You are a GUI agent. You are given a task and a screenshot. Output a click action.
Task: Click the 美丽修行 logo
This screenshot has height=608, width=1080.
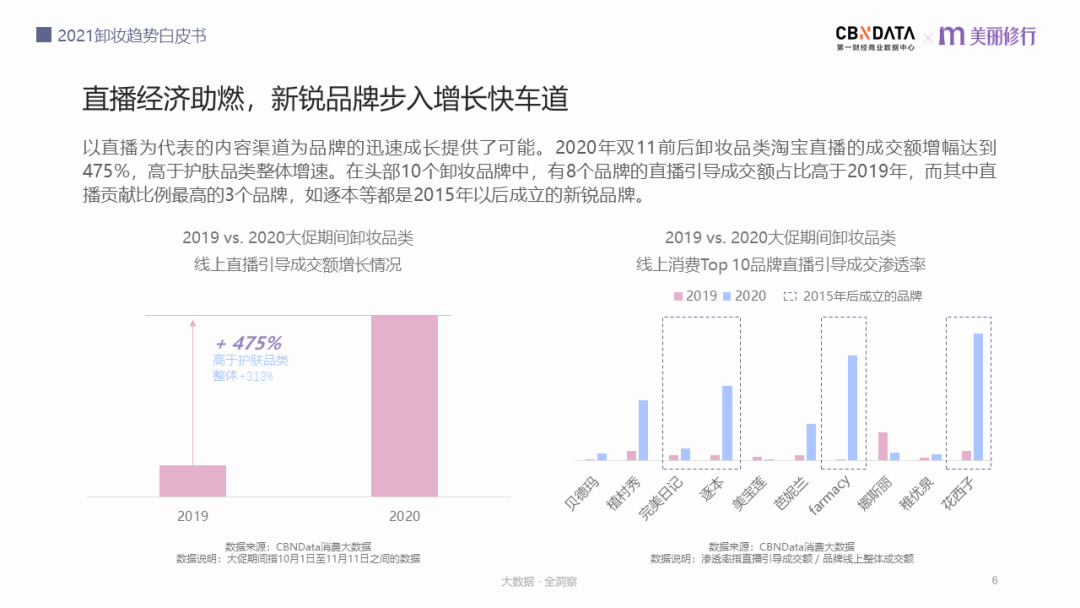(988, 36)
